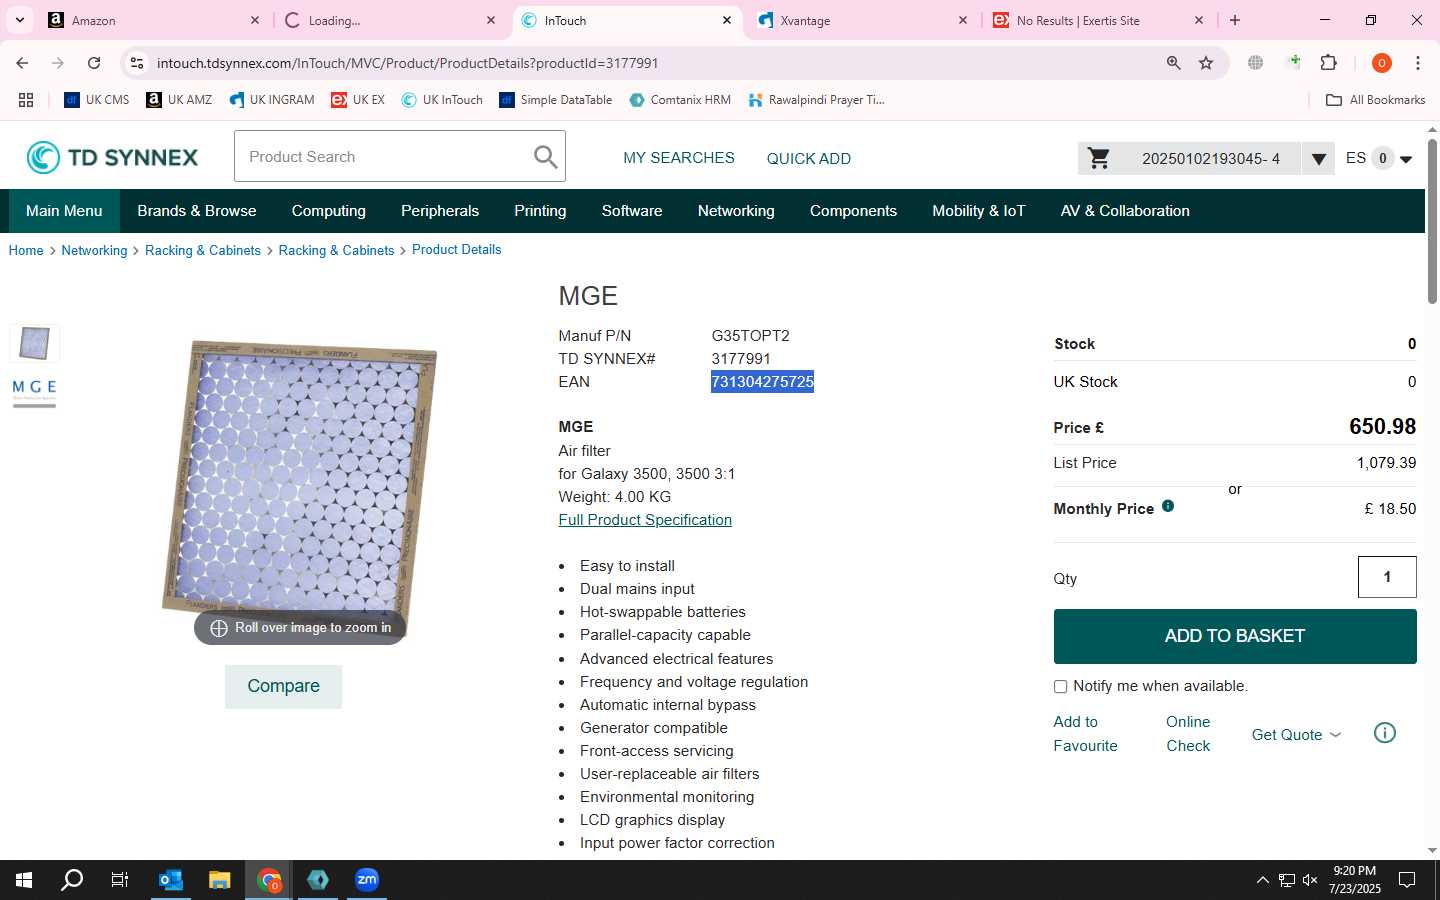
Task: Reload the page with the refresh icon
Action: [94, 63]
